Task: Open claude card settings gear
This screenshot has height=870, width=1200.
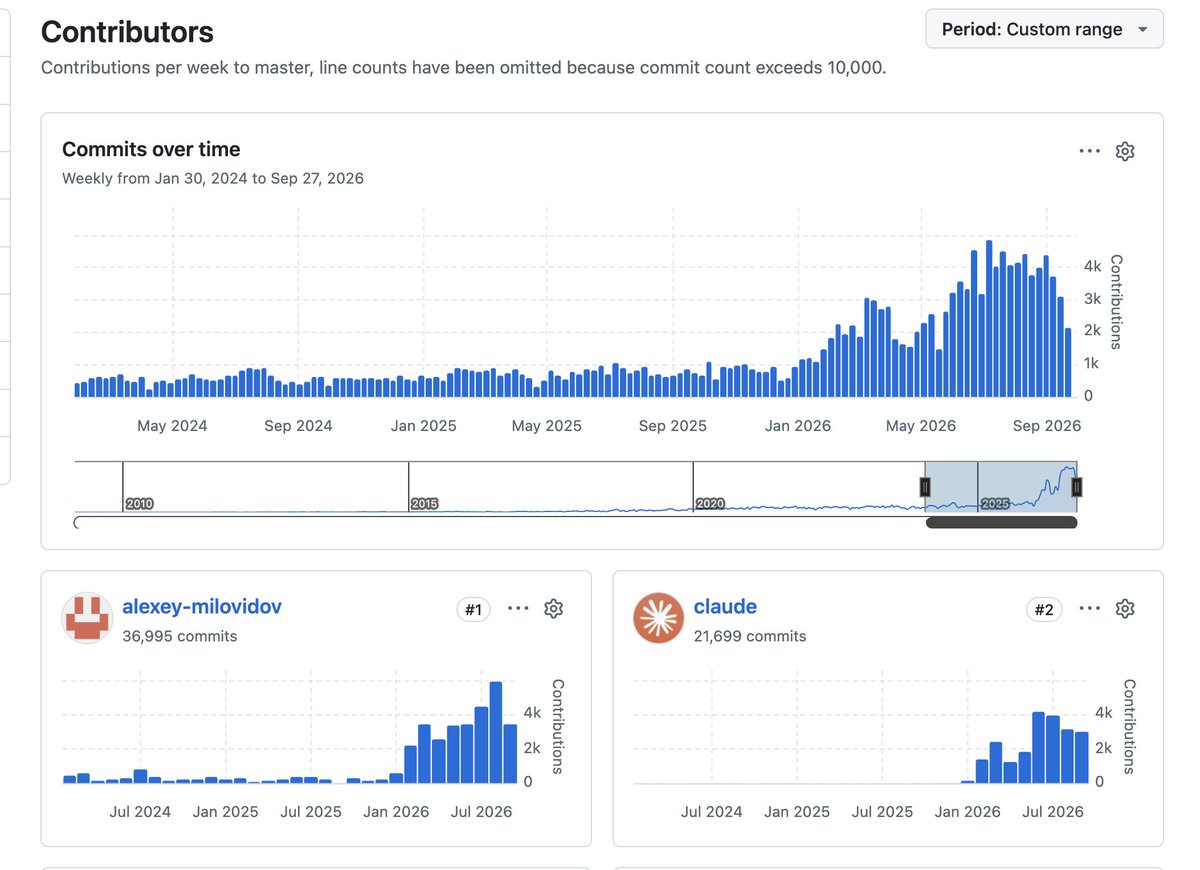Action: tap(1125, 608)
